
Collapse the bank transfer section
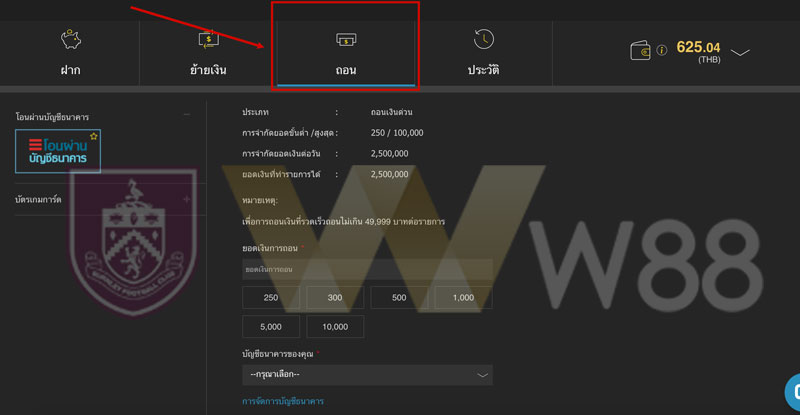click(x=187, y=115)
